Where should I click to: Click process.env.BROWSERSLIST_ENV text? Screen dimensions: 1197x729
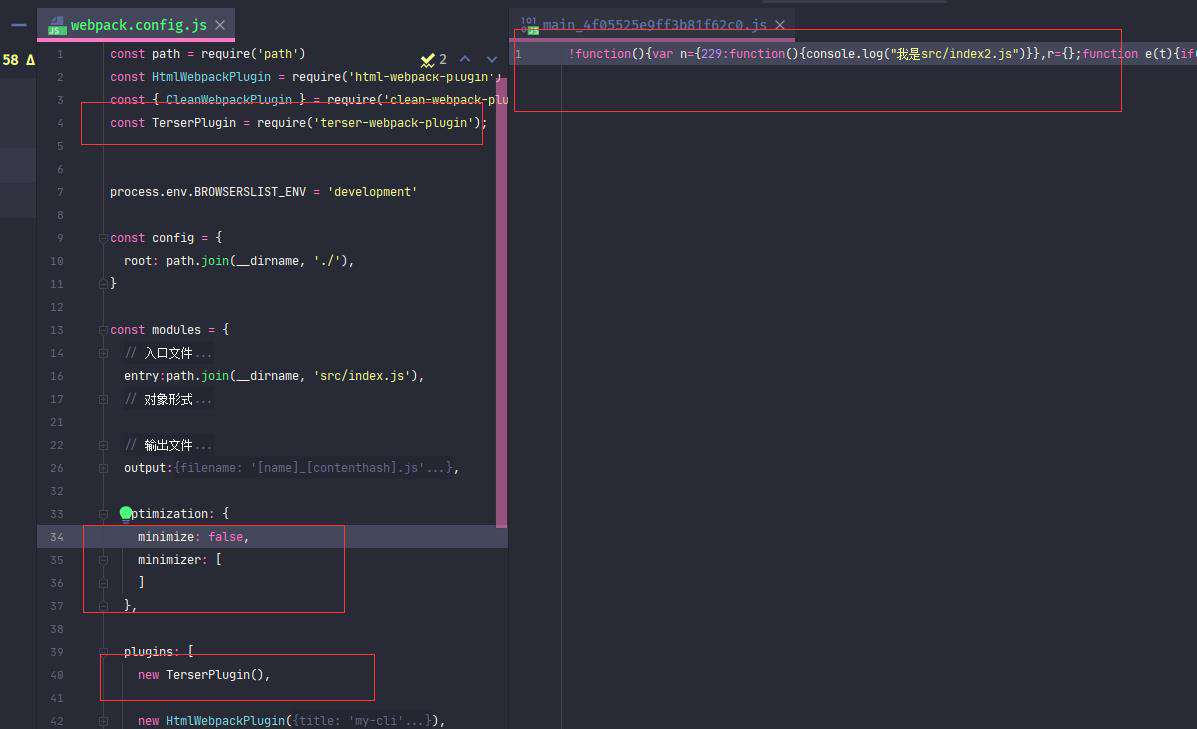pos(208,192)
